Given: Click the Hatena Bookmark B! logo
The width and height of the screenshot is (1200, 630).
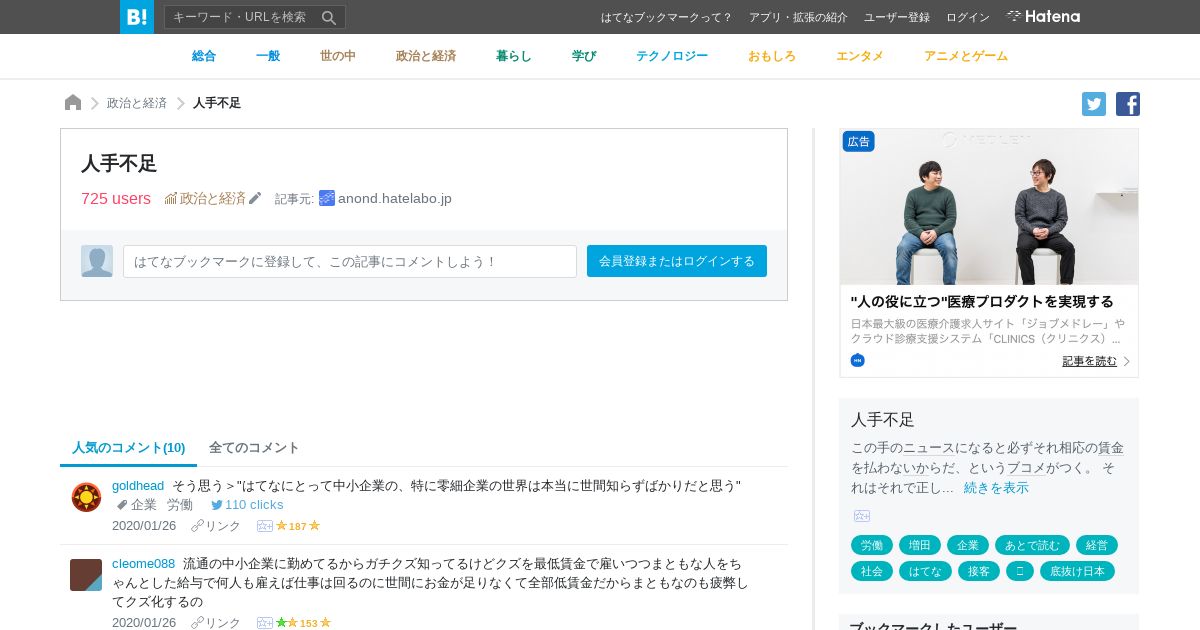Looking at the screenshot, I should coord(137,17).
